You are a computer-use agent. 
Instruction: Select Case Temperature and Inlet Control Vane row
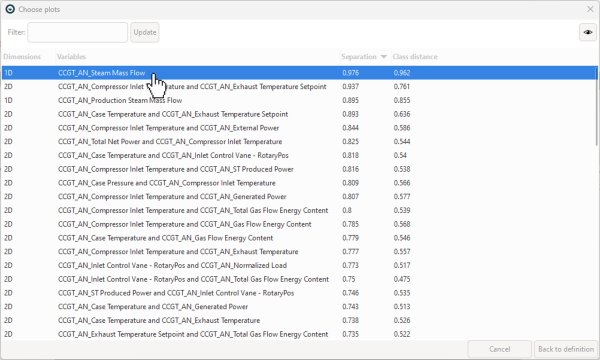tap(299, 155)
